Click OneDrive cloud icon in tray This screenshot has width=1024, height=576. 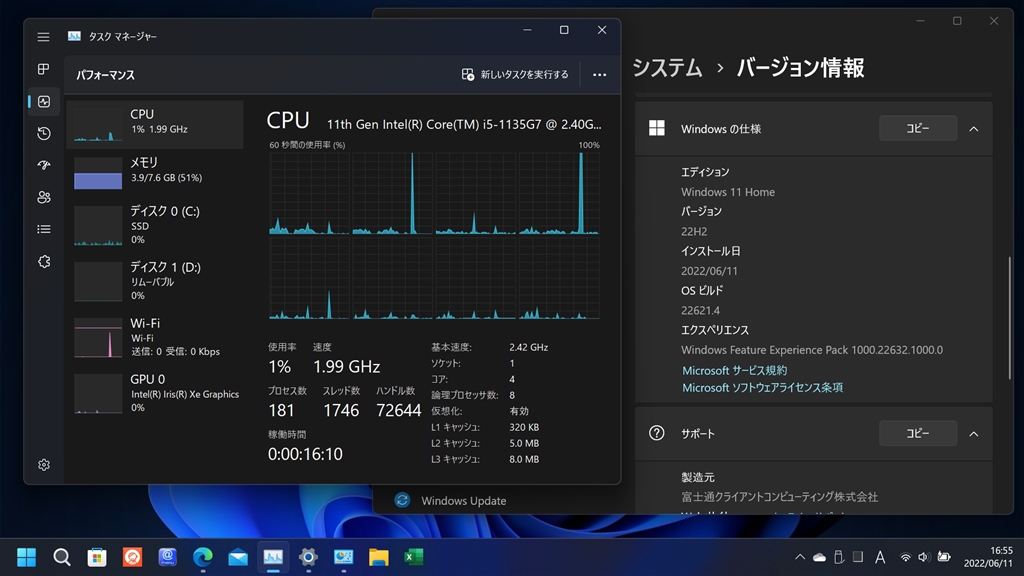(x=819, y=557)
